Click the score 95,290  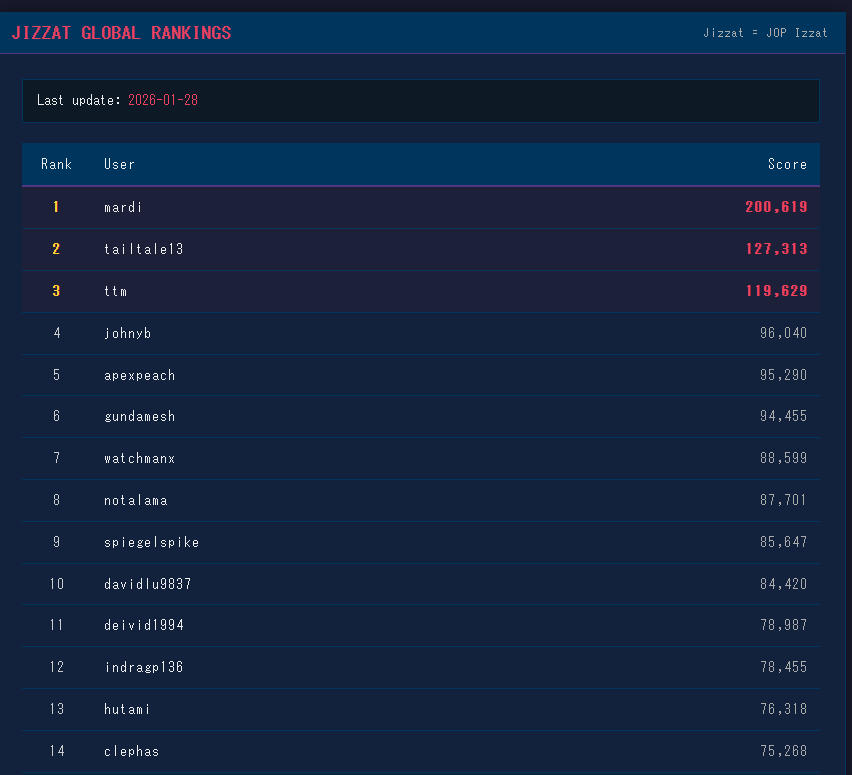(784, 375)
